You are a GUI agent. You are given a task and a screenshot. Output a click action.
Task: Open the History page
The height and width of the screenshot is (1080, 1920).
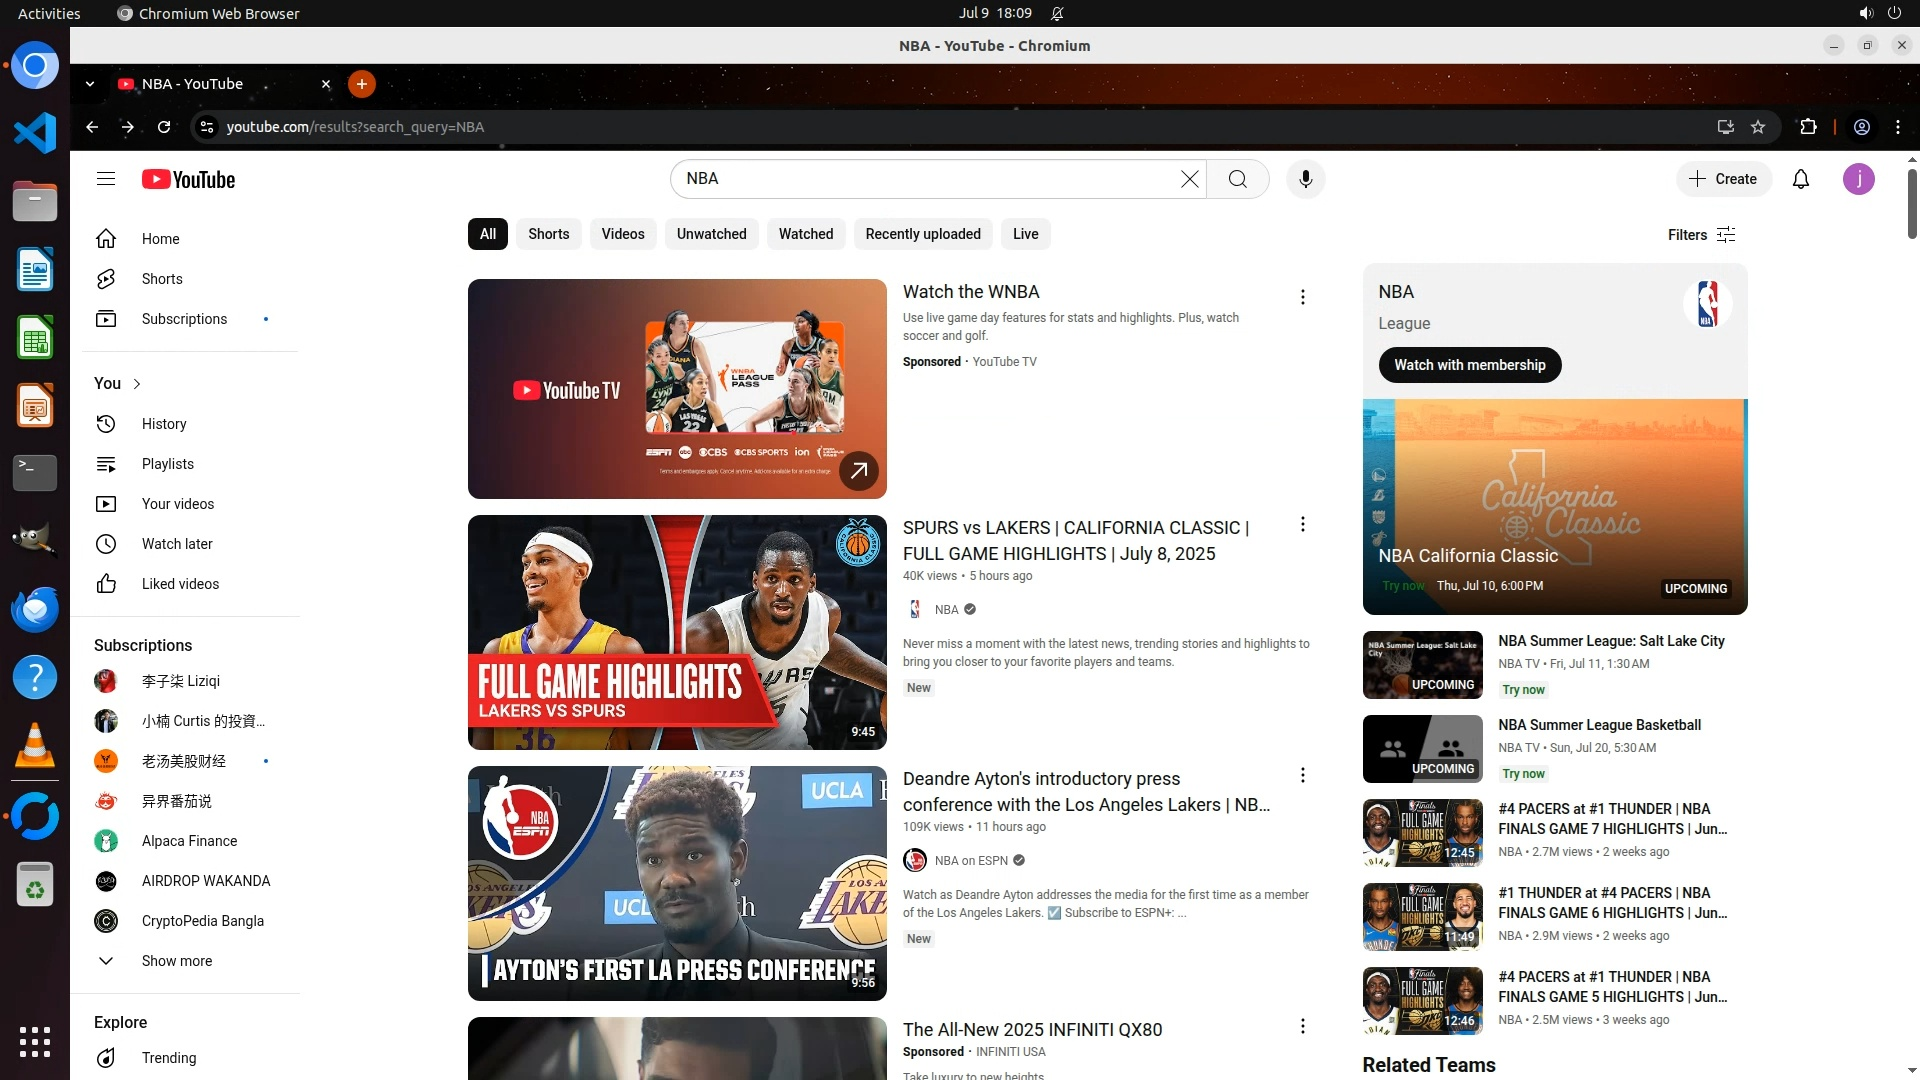click(x=164, y=424)
